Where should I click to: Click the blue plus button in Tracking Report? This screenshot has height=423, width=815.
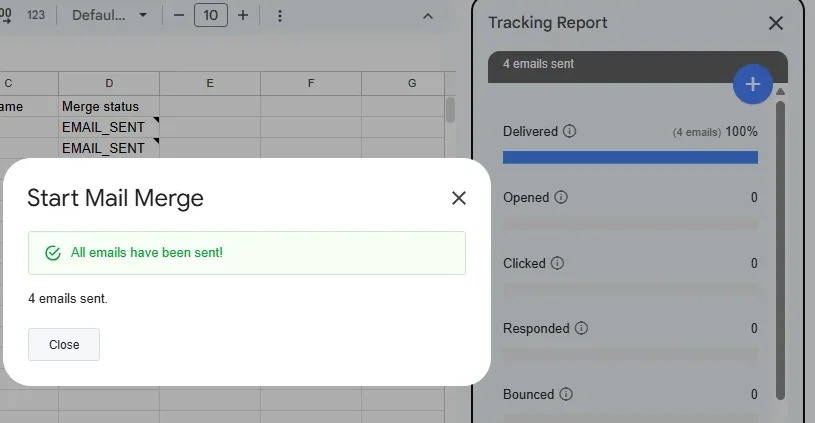coord(753,84)
